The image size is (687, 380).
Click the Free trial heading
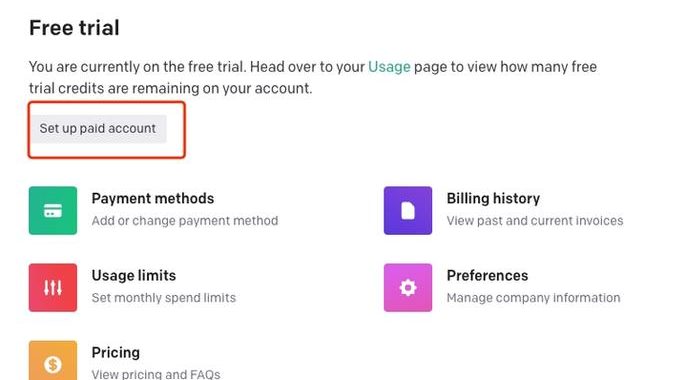74,28
